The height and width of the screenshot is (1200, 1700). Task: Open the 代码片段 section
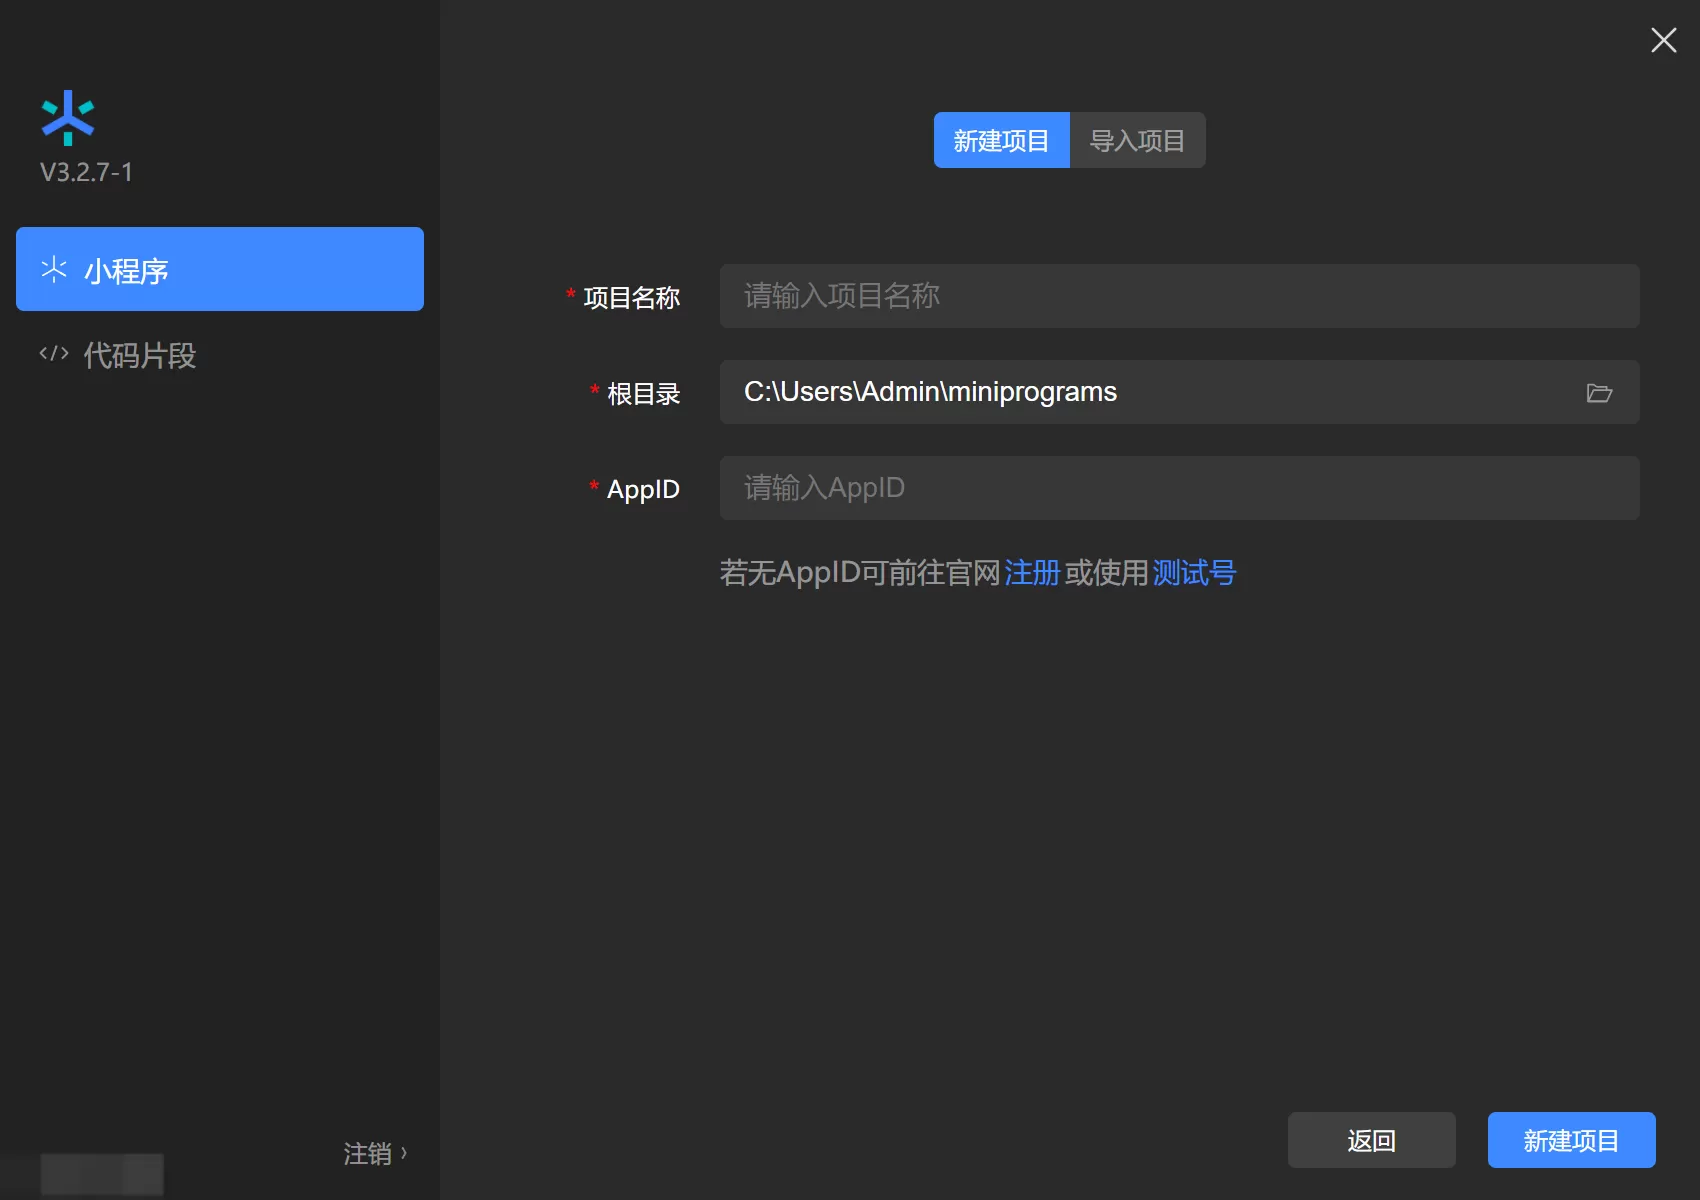coord(139,353)
